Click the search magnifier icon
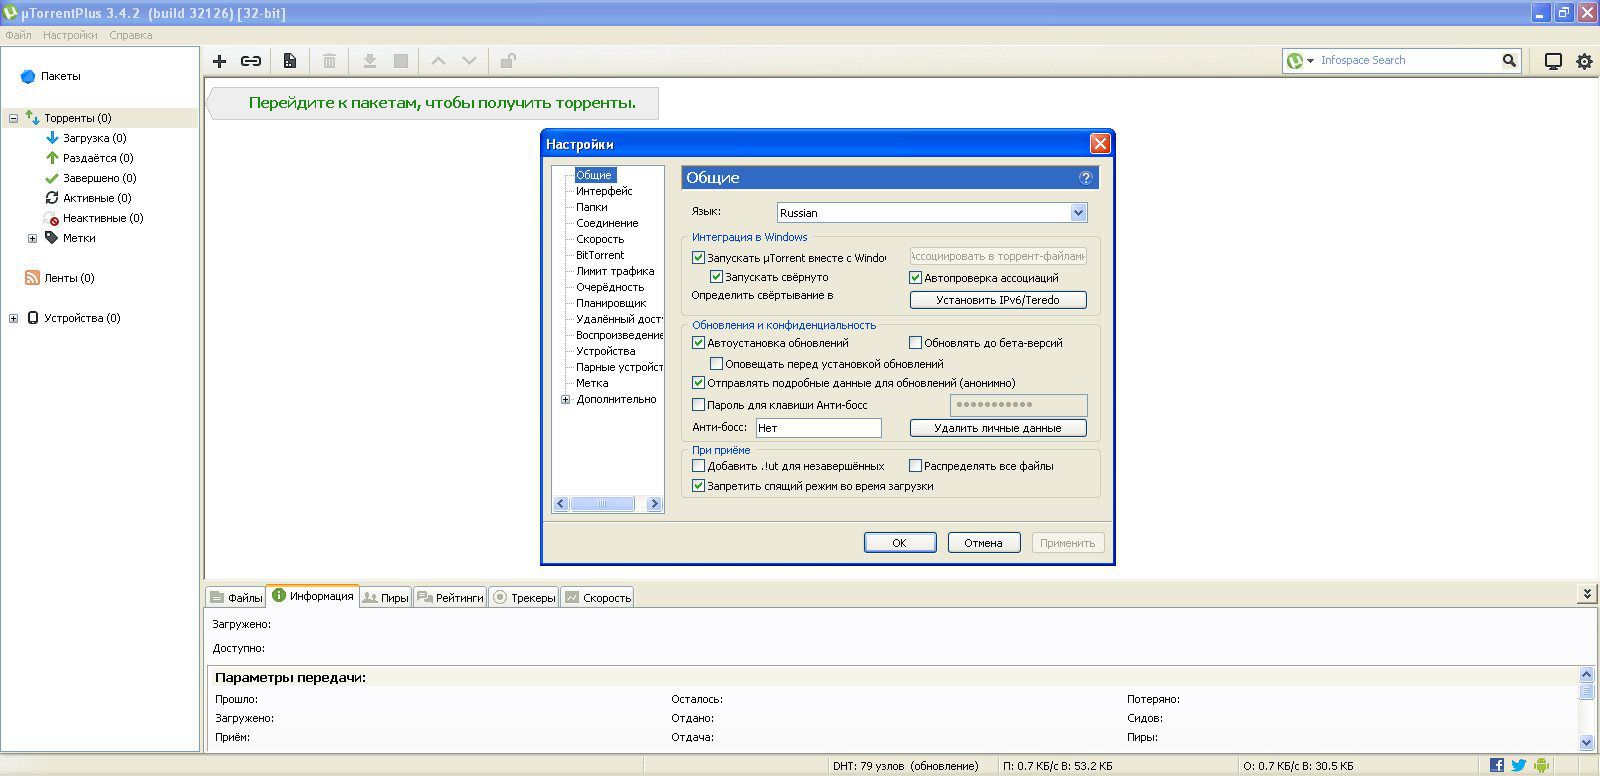 [1509, 61]
